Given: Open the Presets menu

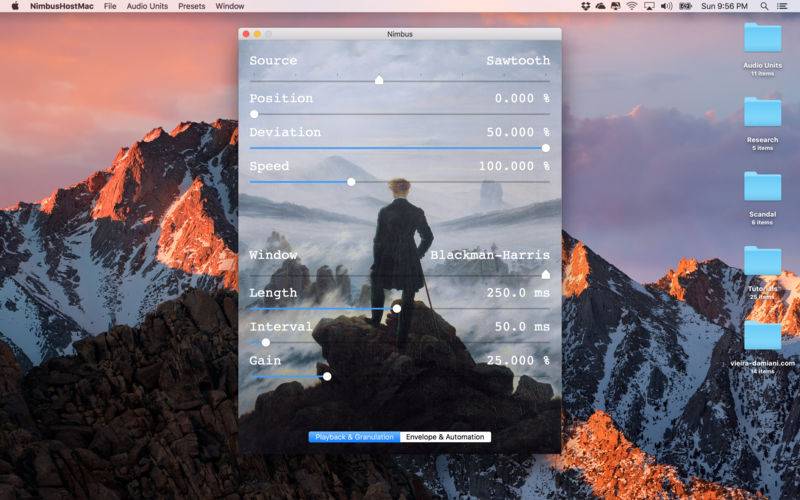Looking at the screenshot, I should click(x=191, y=6).
